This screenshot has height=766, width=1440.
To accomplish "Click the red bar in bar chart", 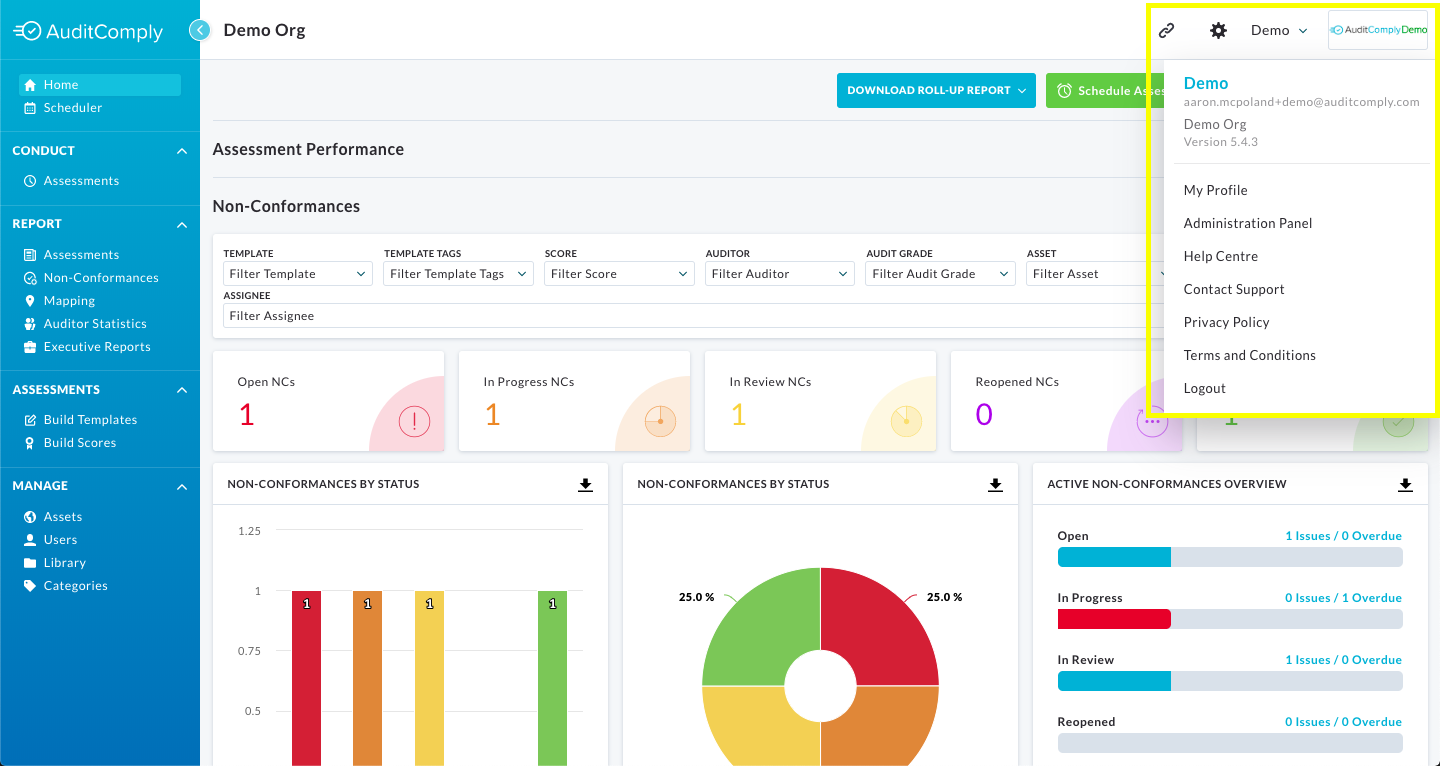I will (306, 678).
